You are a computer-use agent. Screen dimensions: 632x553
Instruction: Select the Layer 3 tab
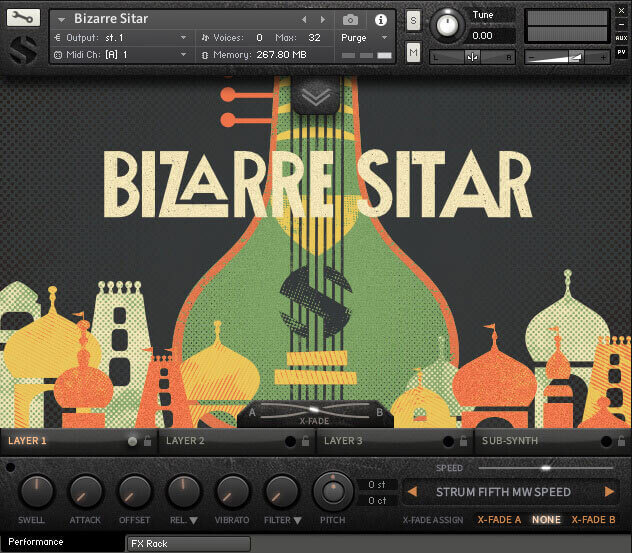point(344,440)
